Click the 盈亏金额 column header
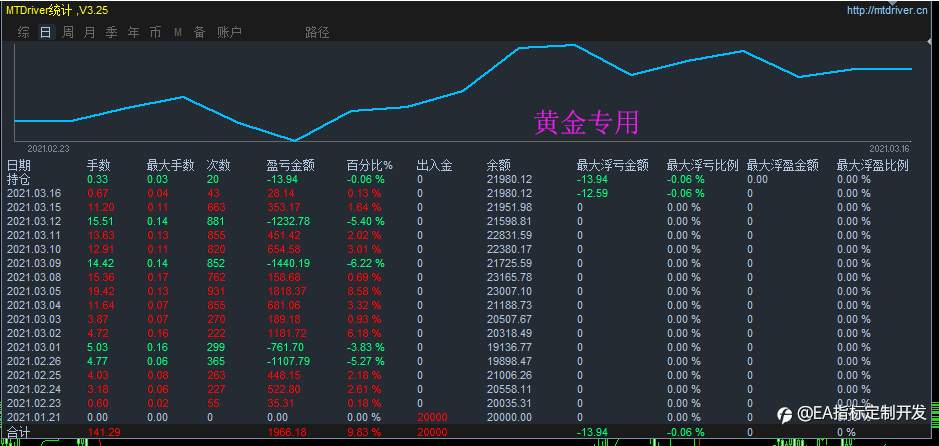Screen dimensions: 939x446 pos(290,165)
